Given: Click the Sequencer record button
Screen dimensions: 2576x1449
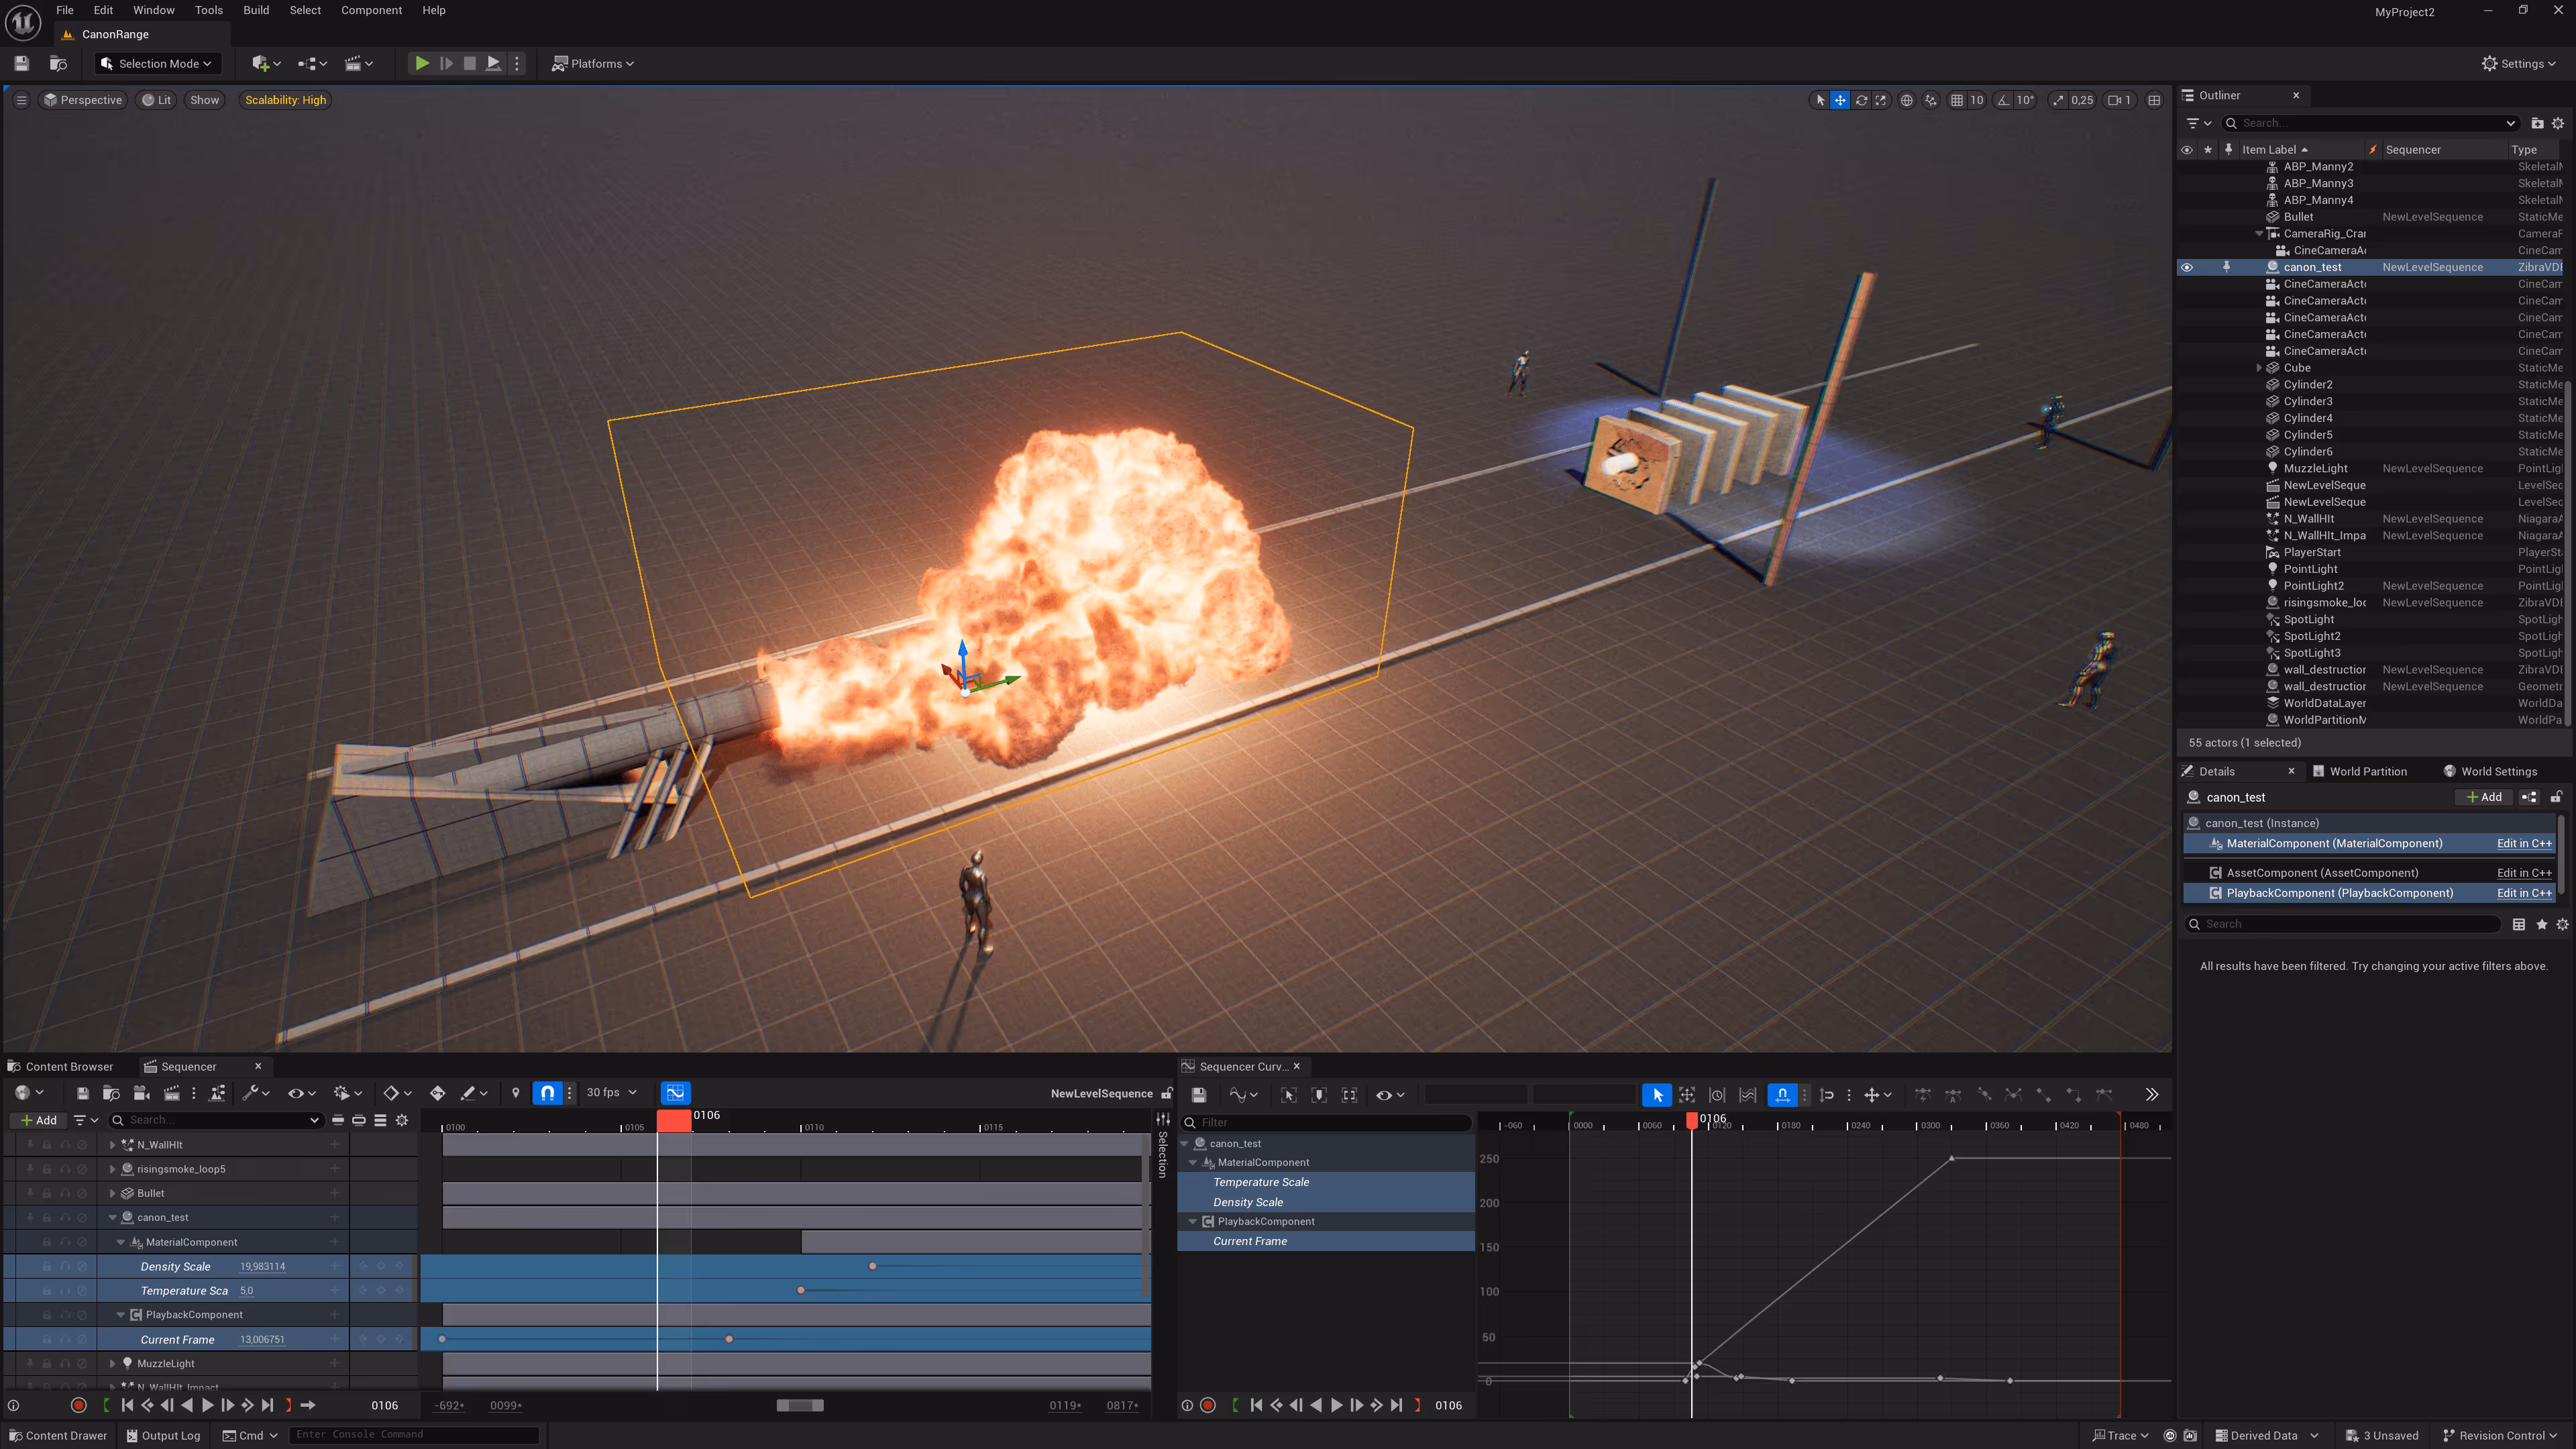Looking at the screenshot, I should [79, 1405].
